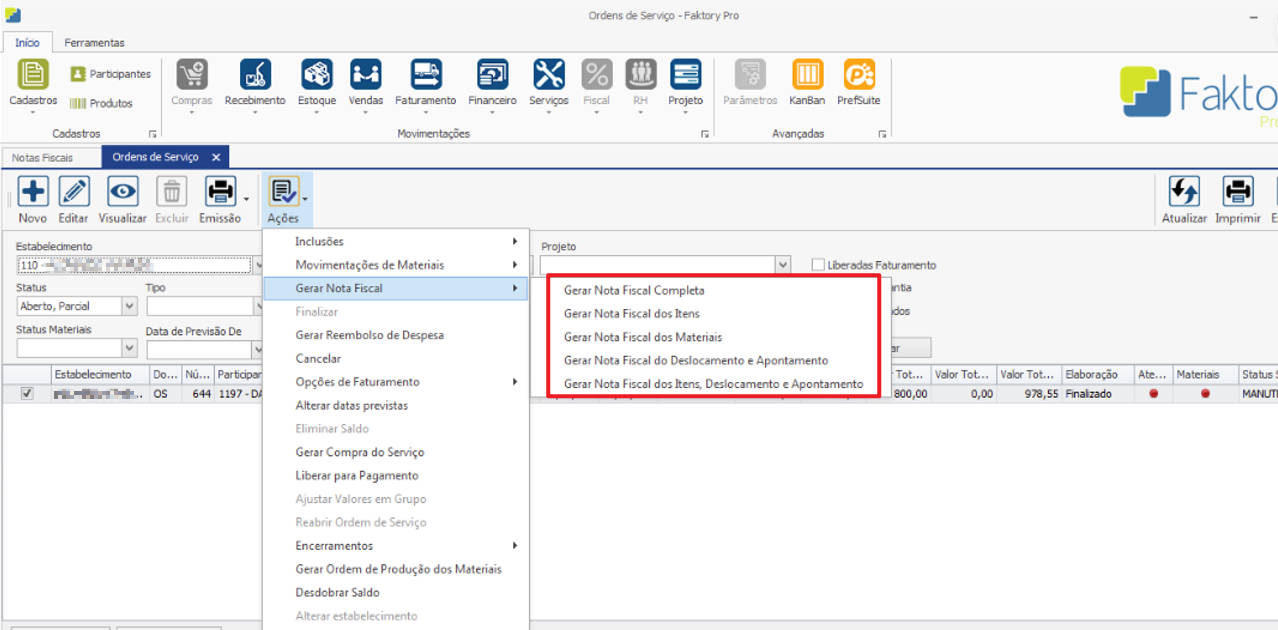
Task: Open the Inclusões submenu
Action: pos(396,241)
